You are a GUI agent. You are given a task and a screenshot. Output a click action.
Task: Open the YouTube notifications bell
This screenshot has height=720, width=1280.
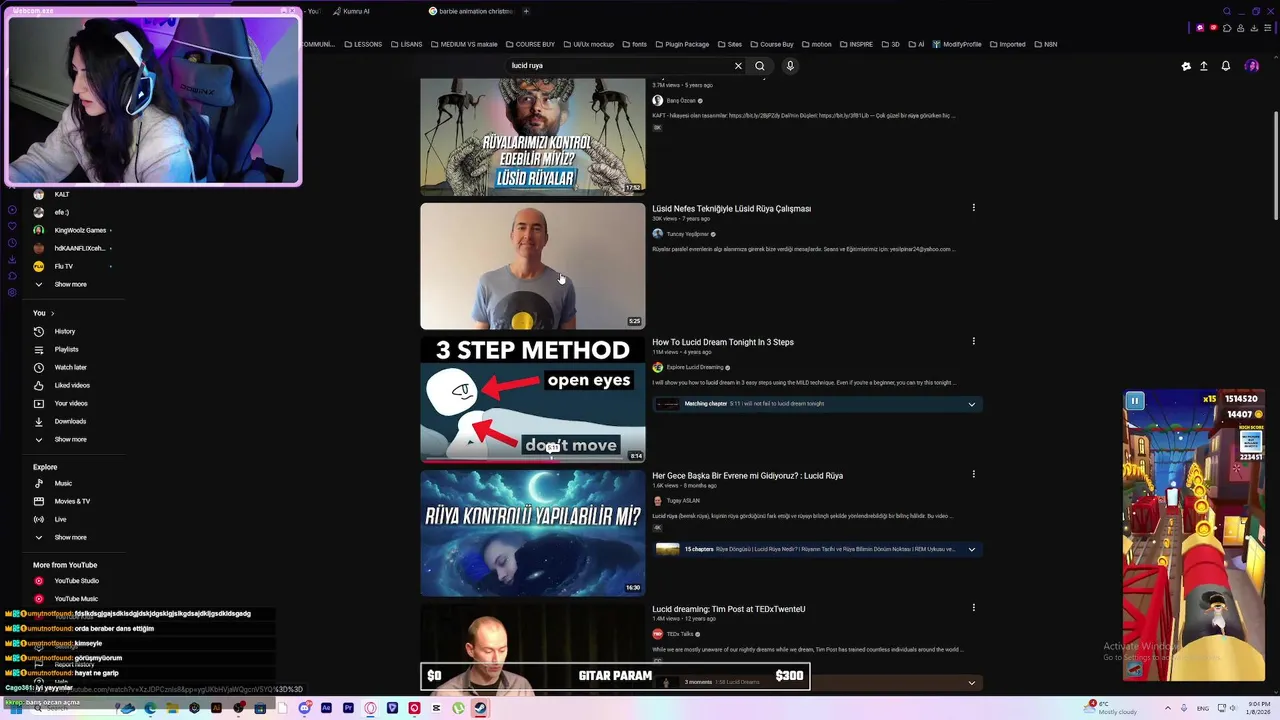(1226, 66)
